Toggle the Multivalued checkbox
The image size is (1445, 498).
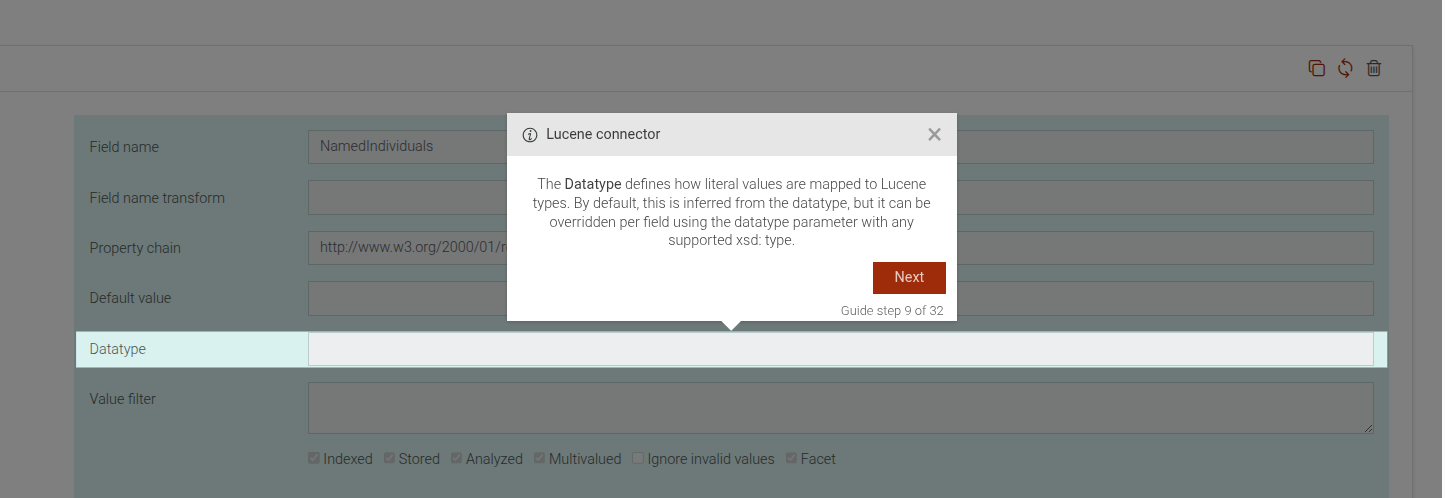tap(540, 459)
